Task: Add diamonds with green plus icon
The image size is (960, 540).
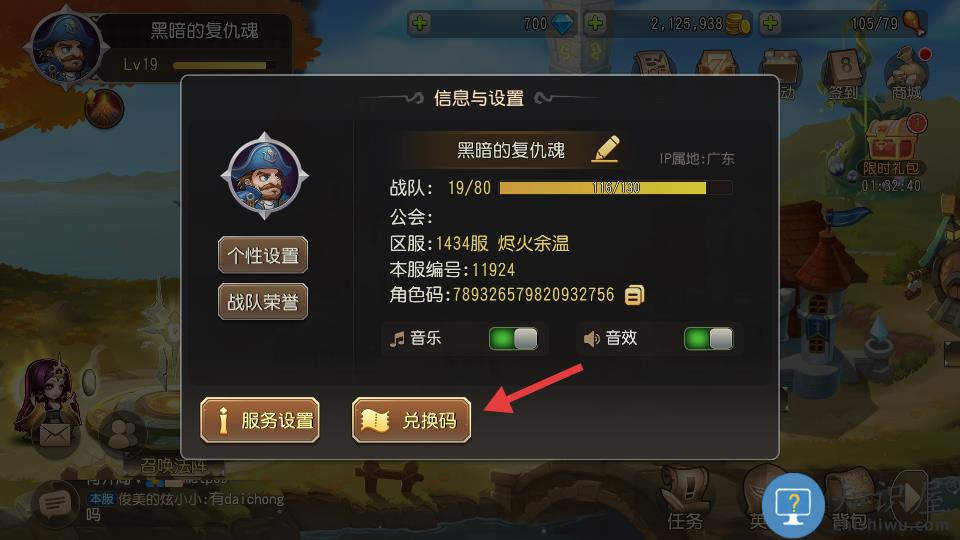Action: pyautogui.click(x=420, y=23)
